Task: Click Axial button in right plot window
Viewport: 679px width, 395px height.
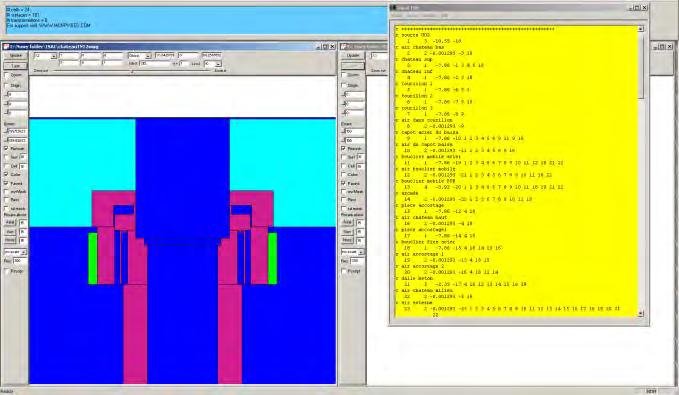Action: [x=348, y=223]
